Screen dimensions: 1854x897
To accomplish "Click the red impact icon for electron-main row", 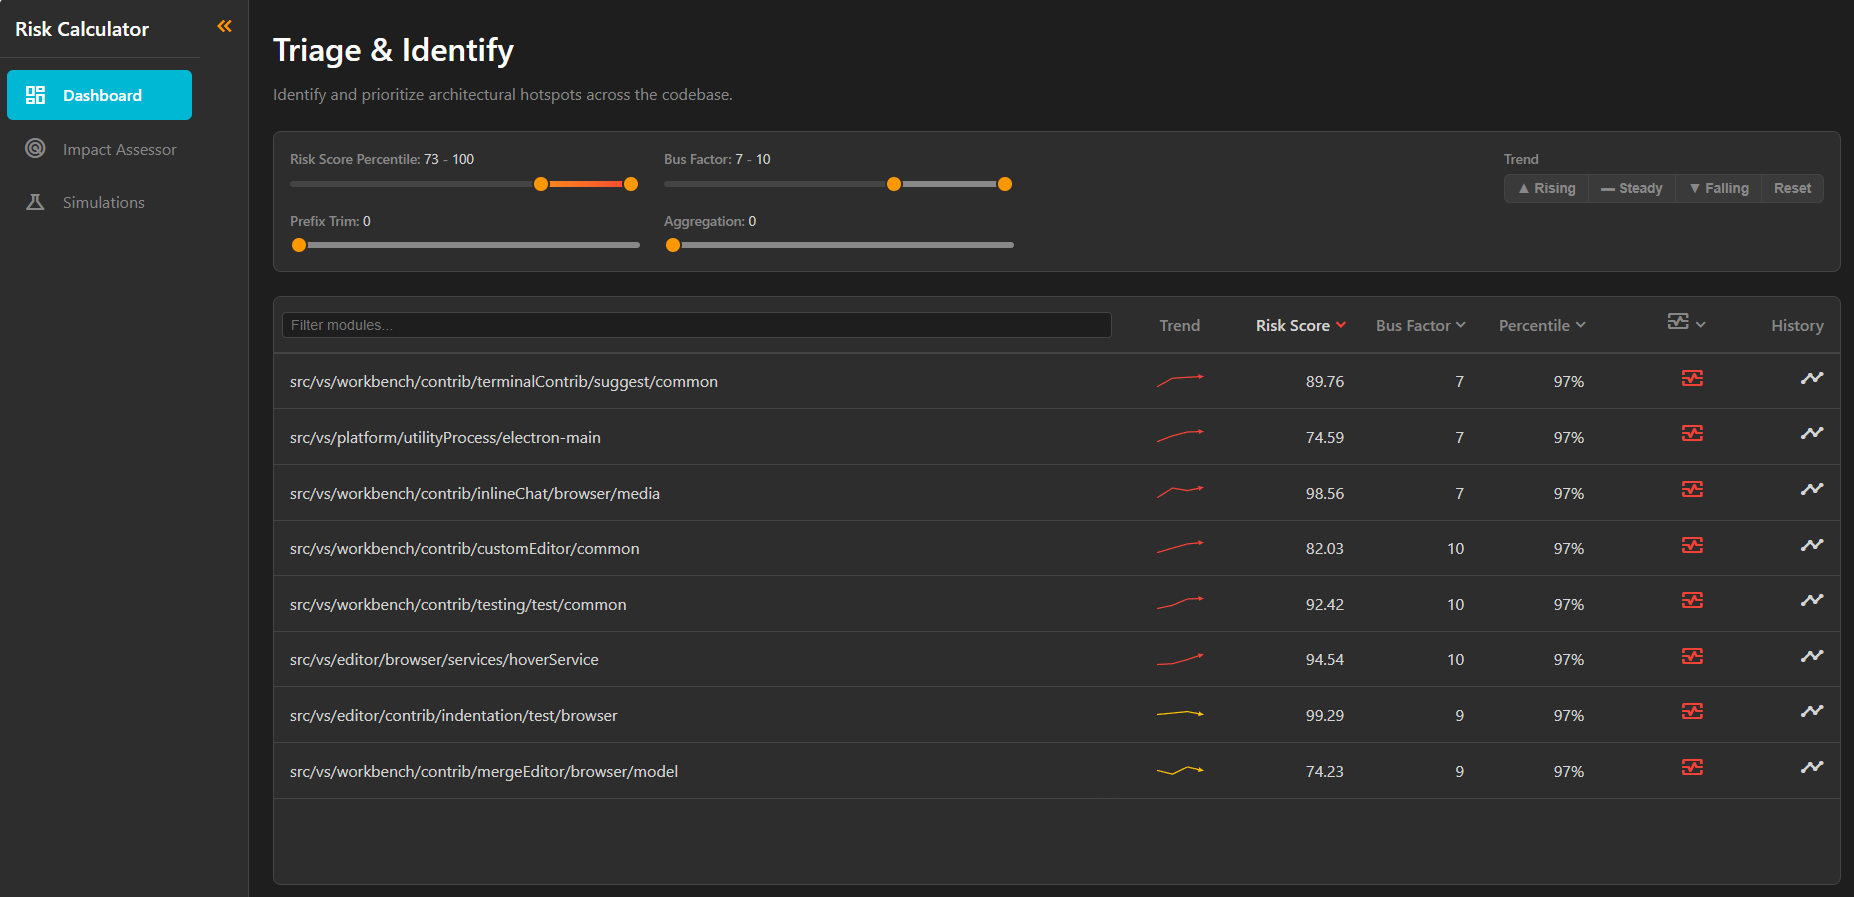I will click(x=1691, y=434).
